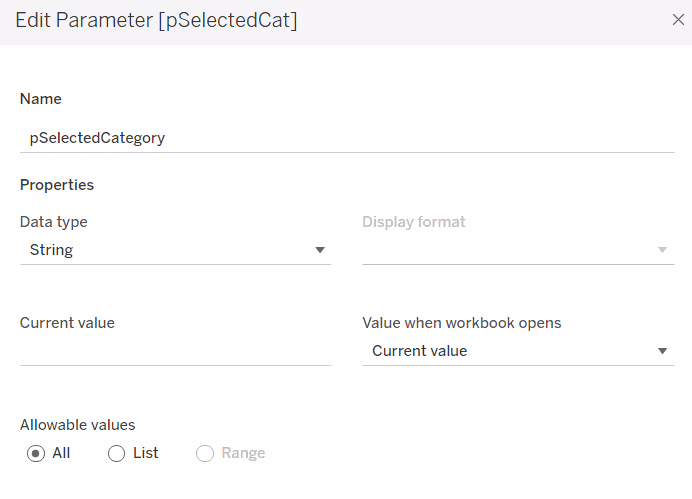
Task: Expand the Value when workbook opens dropdown
Action: click(x=517, y=351)
